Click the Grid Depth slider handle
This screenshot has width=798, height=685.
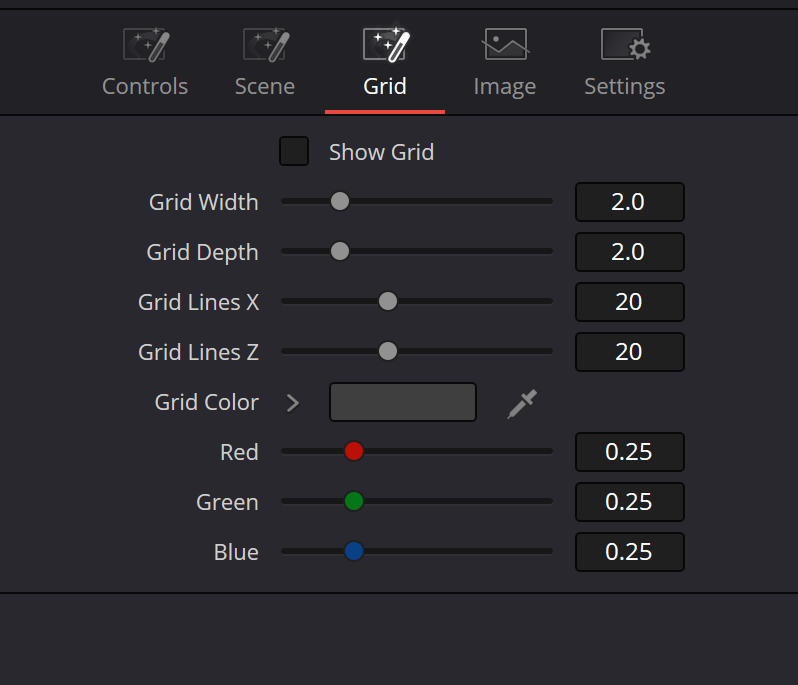pyautogui.click(x=340, y=251)
